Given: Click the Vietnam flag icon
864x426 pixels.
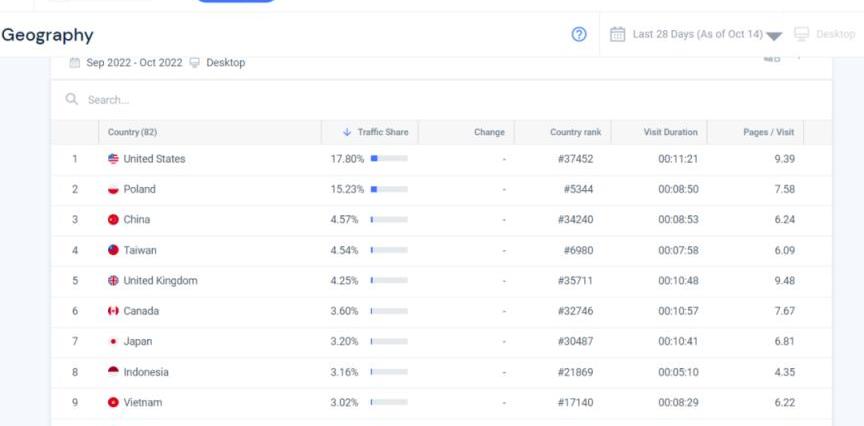Looking at the screenshot, I should point(113,402).
